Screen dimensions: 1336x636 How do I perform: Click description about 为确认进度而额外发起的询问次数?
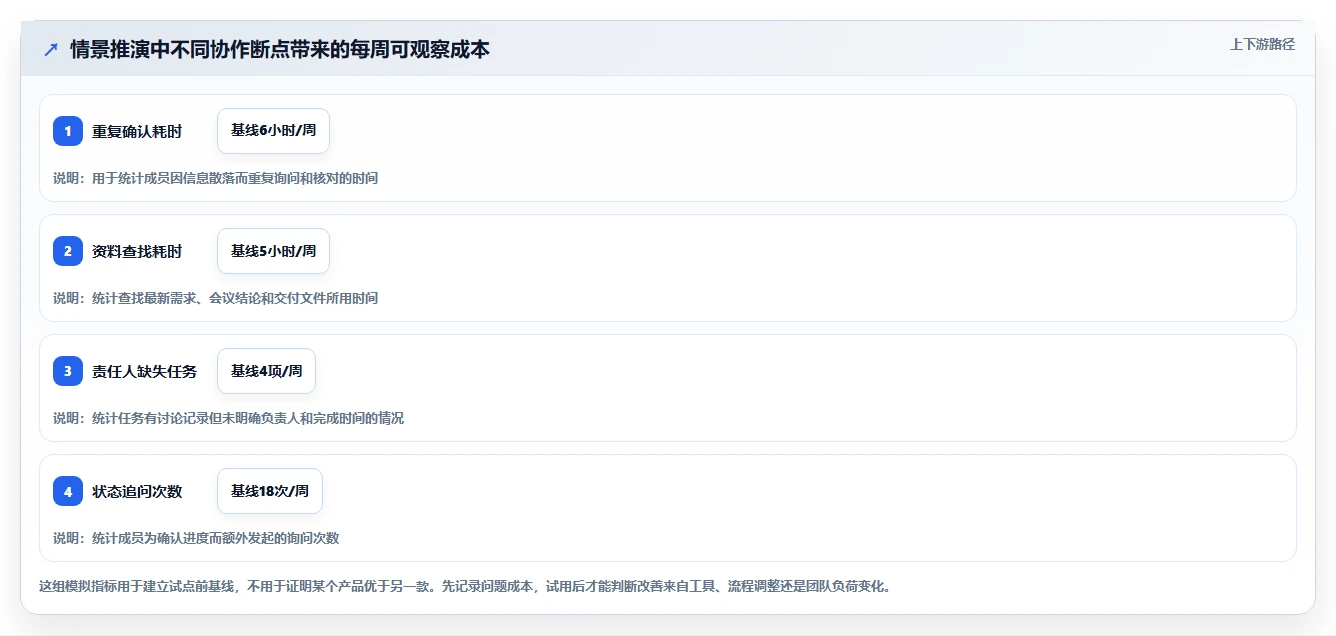click(x=196, y=538)
